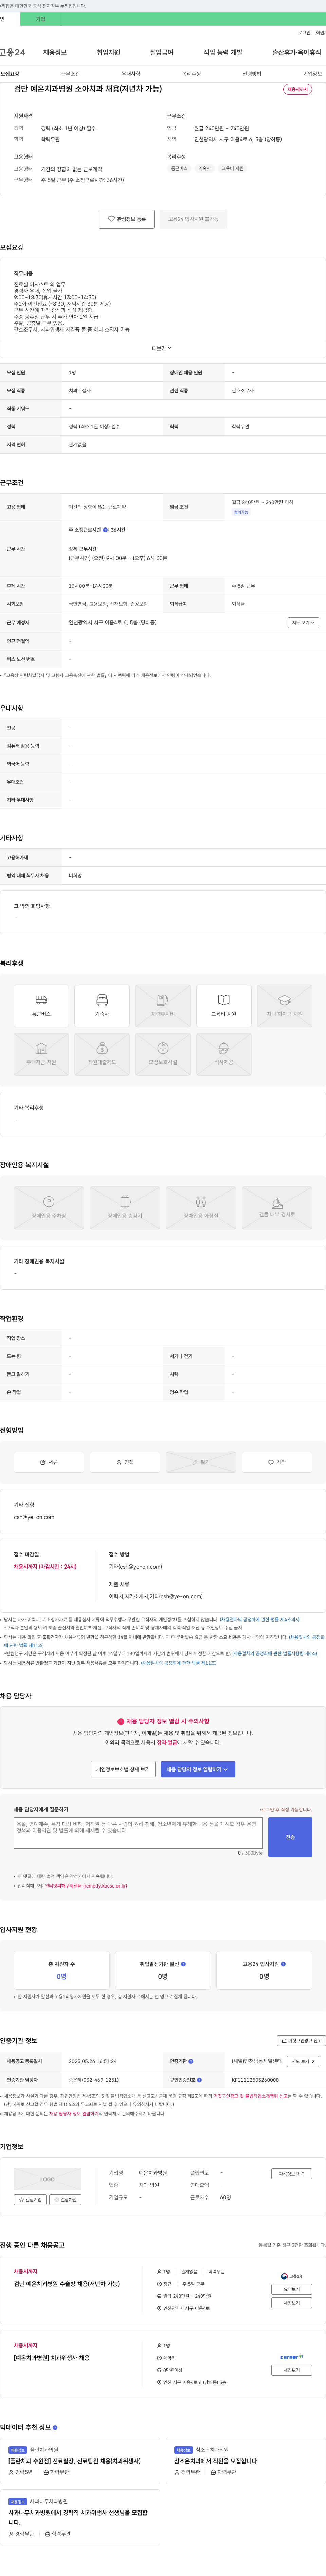Click the 로그인 link at top
Image resolution: width=326 pixels, height=2576 pixels.
(304, 33)
